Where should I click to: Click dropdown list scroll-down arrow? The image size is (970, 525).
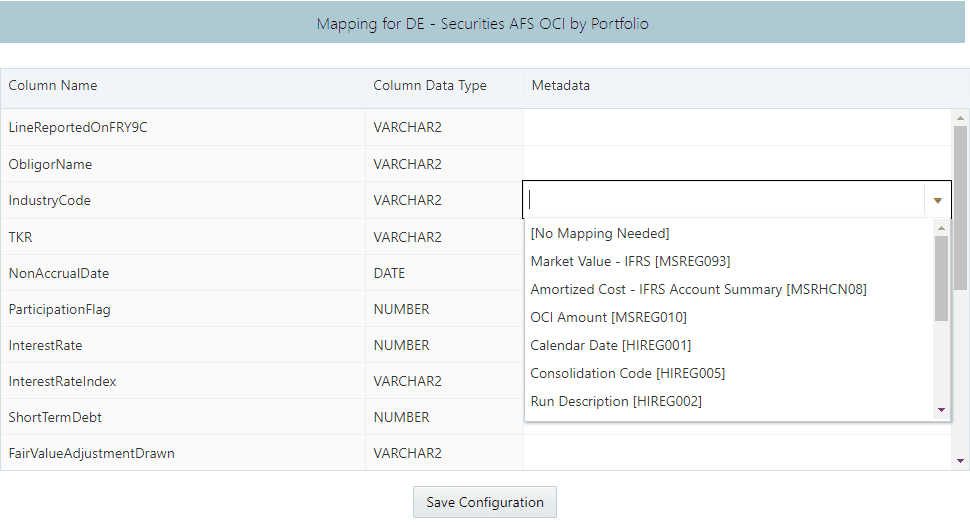941,410
